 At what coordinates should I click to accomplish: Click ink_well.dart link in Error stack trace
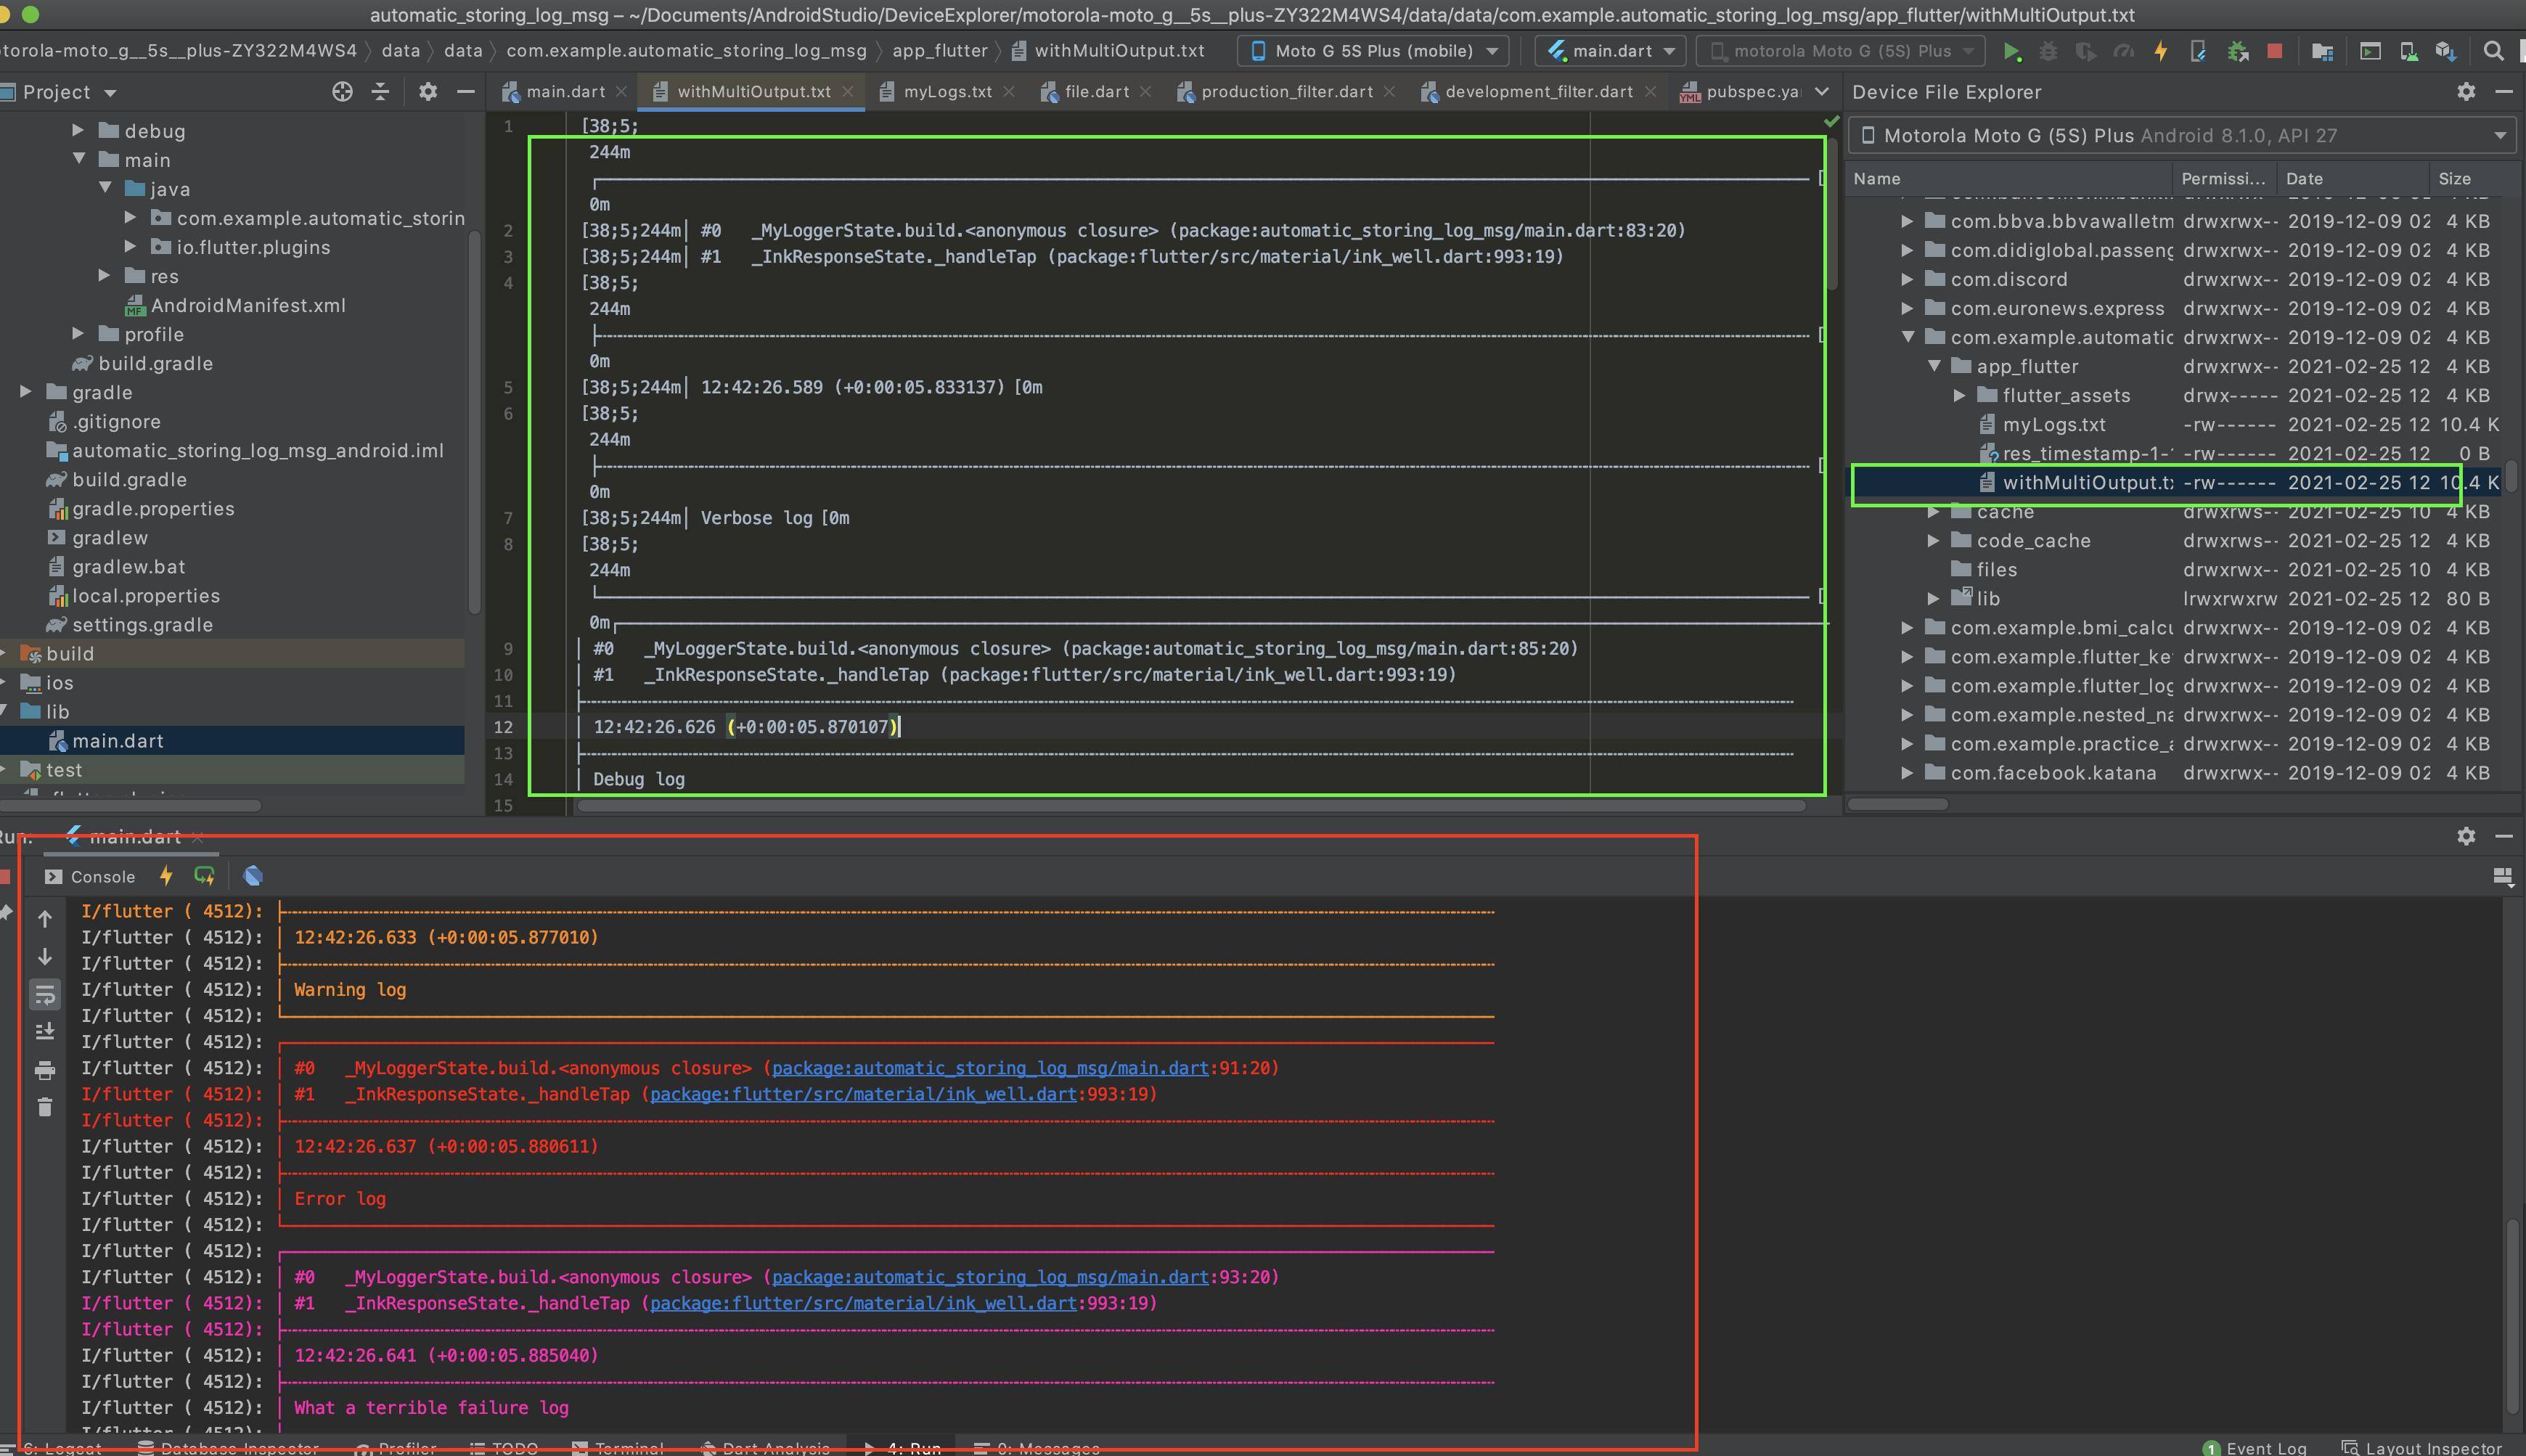[x=862, y=1094]
